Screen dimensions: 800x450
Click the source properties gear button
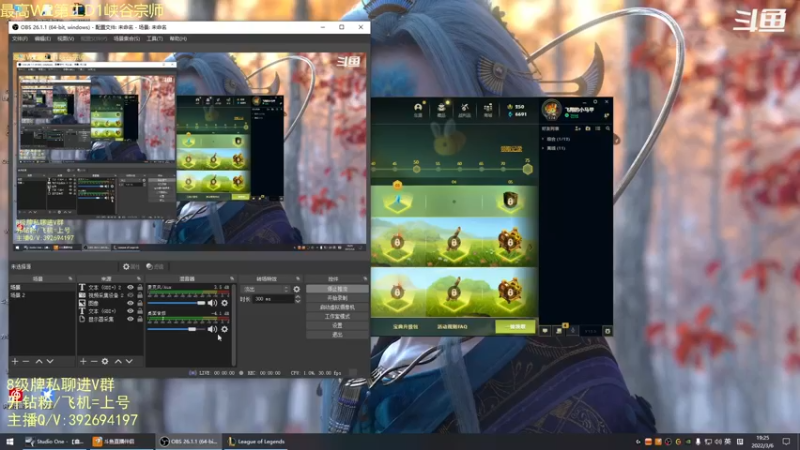pyautogui.click(x=131, y=266)
